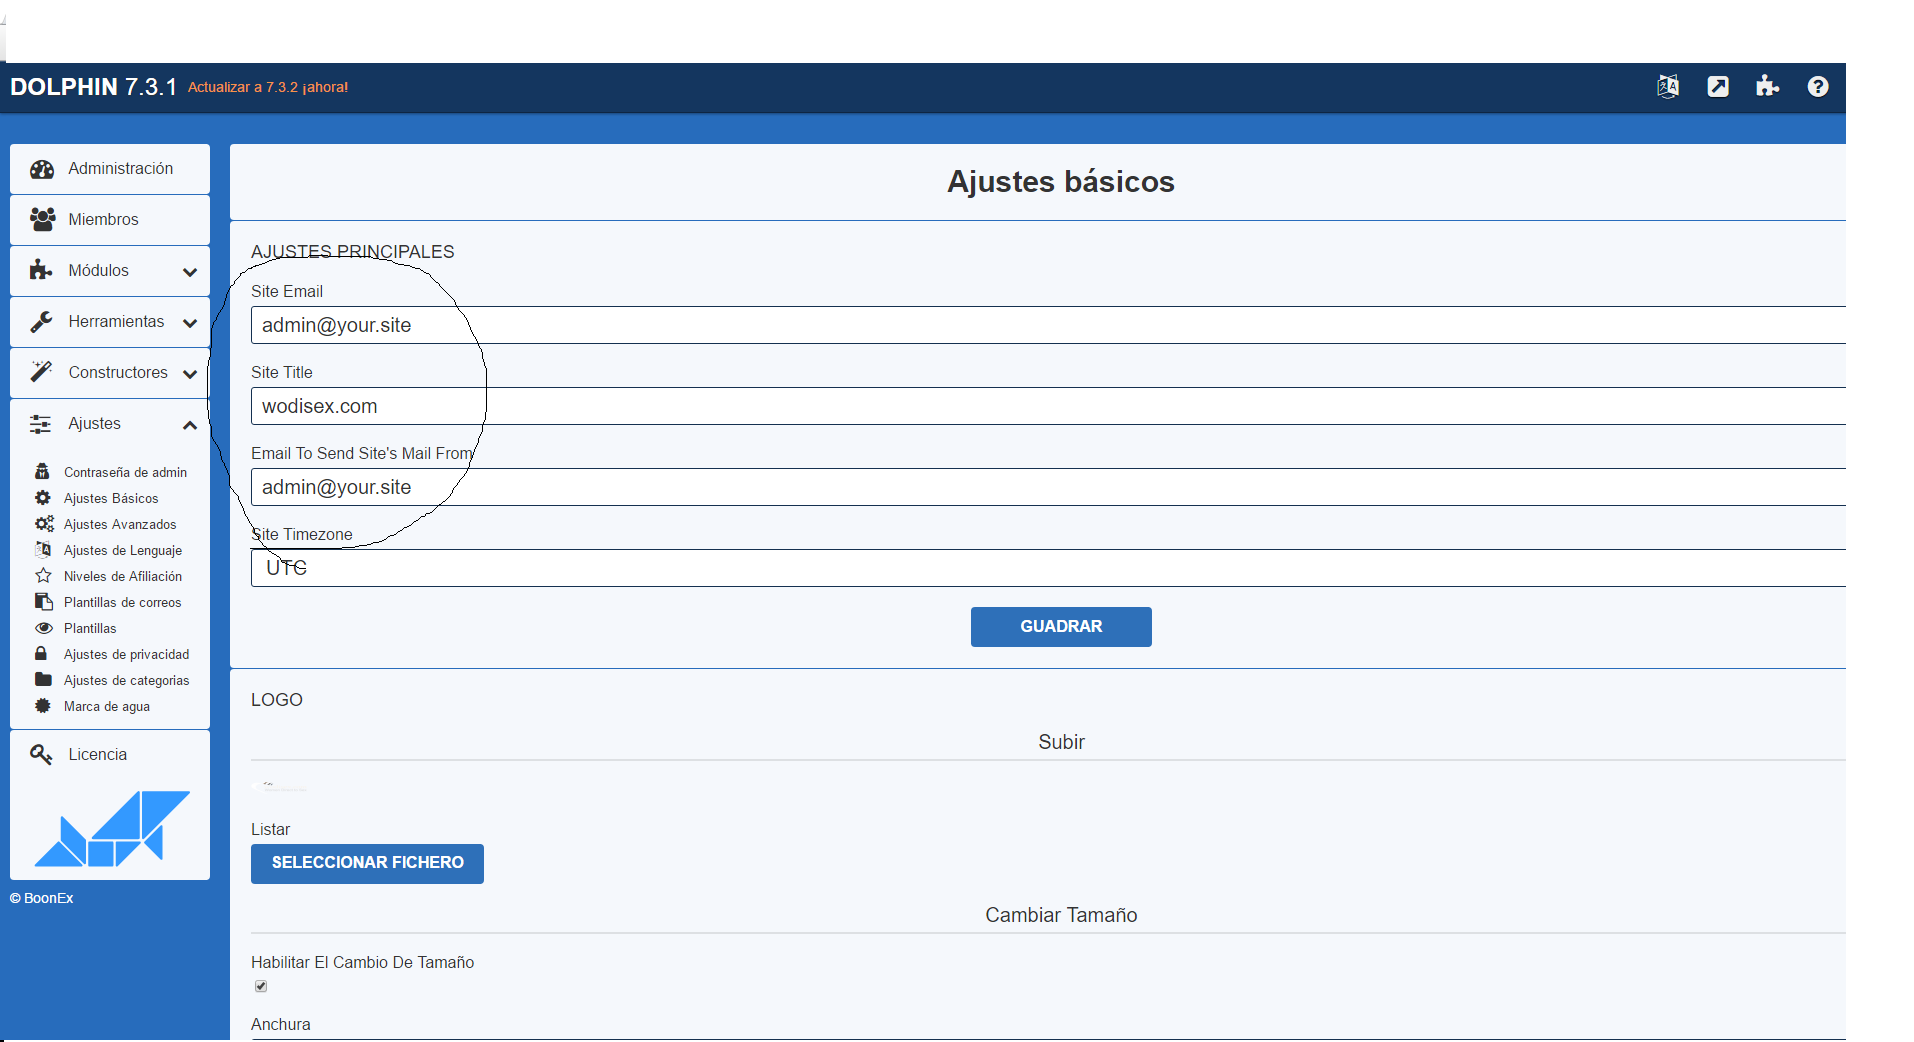Click the Niveles de Afiliación star icon

pyautogui.click(x=43, y=575)
